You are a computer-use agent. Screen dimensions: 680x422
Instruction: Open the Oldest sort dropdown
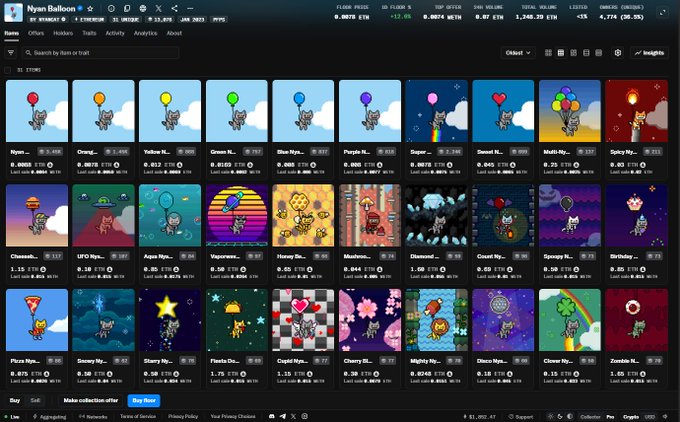coord(518,52)
